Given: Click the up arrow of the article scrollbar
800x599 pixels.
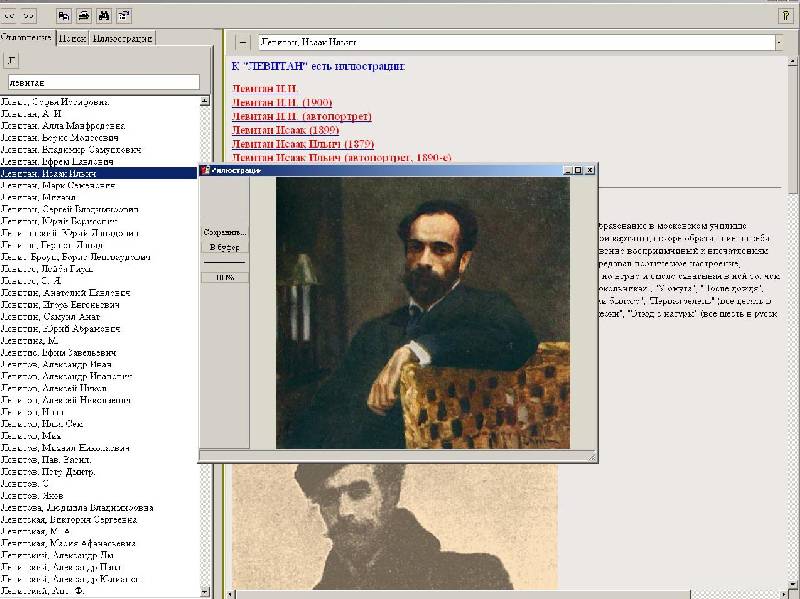Looking at the screenshot, I should 792,61.
